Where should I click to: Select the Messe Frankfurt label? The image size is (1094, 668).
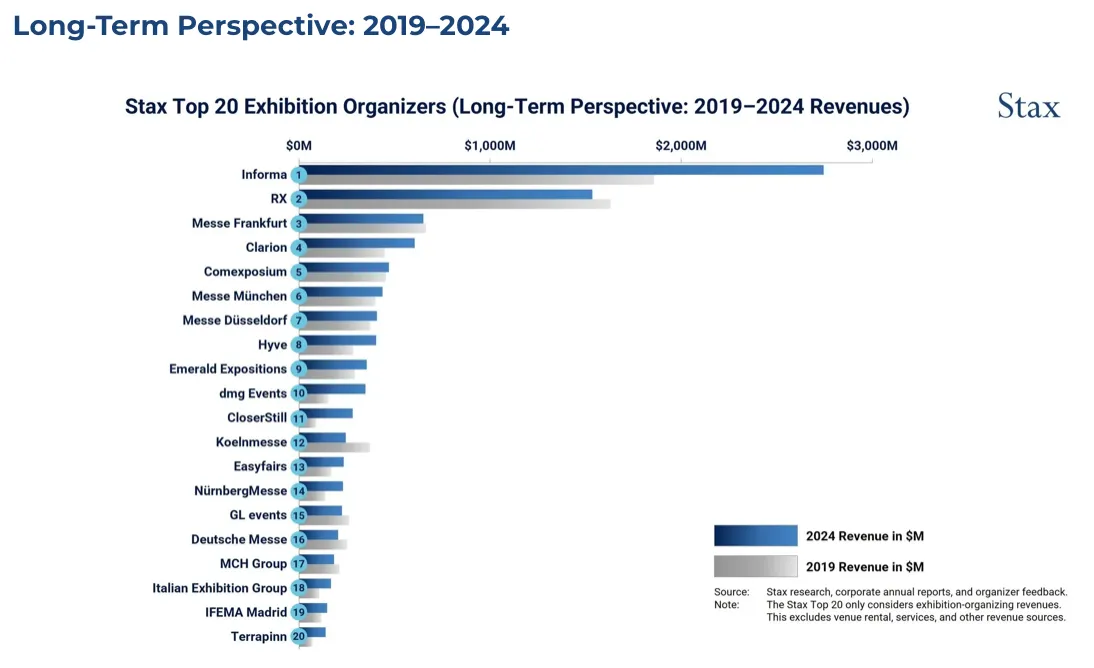pos(239,223)
